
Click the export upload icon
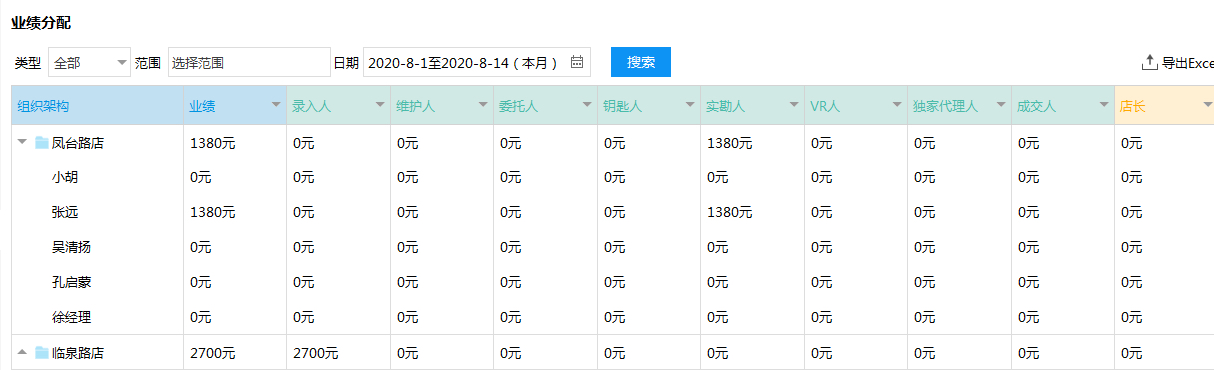click(1149, 62)
